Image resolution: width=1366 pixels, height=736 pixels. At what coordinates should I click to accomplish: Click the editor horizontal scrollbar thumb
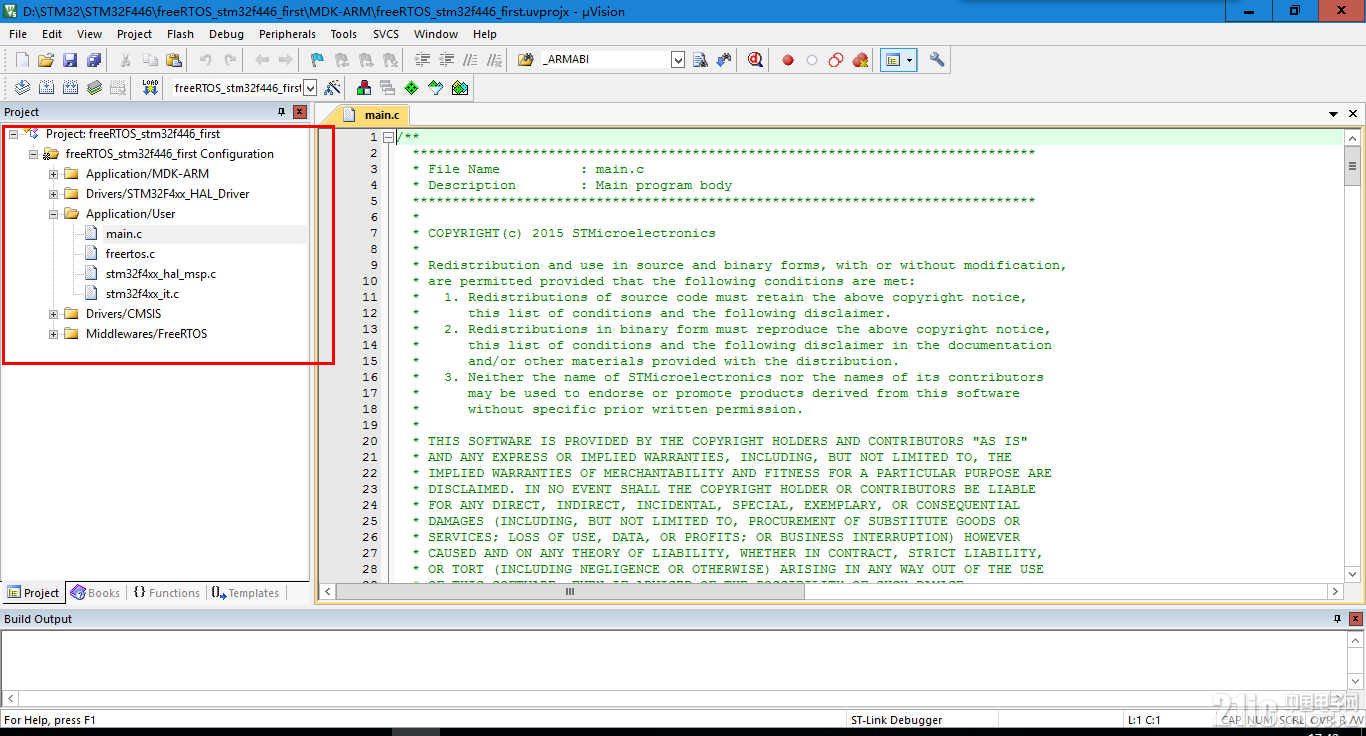point(570,591)
